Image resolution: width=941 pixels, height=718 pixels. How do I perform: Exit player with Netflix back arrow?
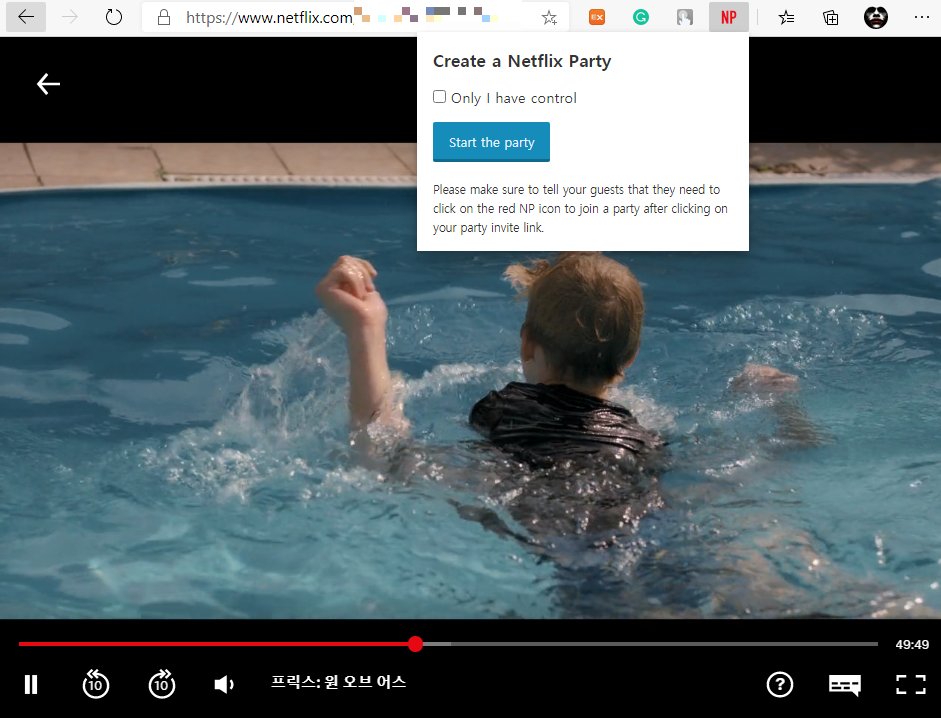(x=48, y=84)
